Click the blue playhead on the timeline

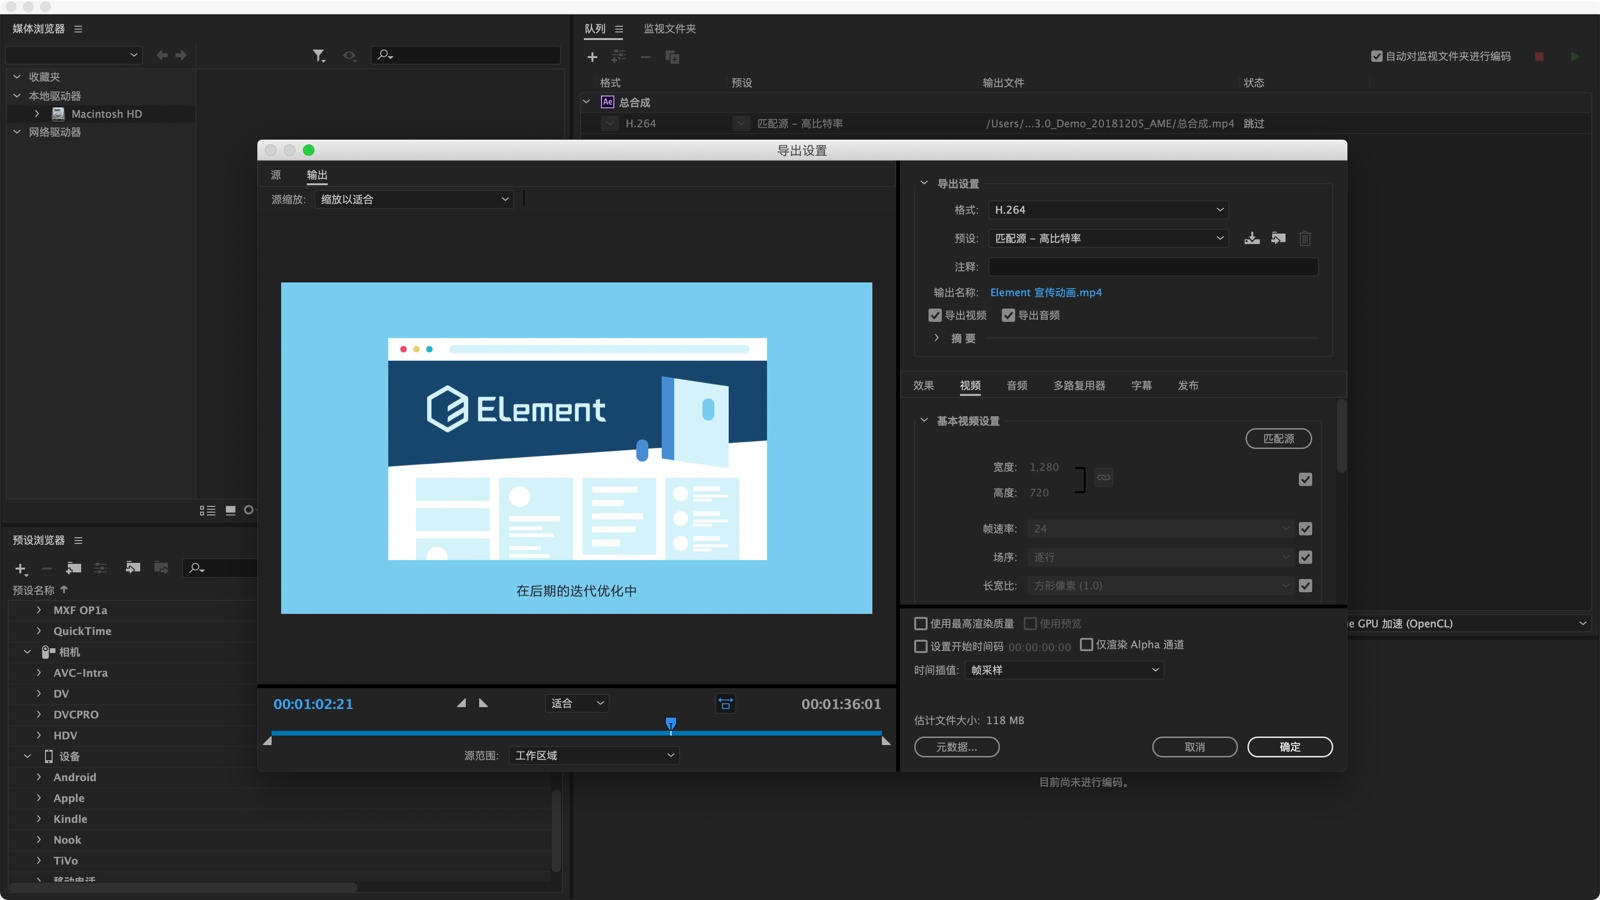(x=671, y=724)
